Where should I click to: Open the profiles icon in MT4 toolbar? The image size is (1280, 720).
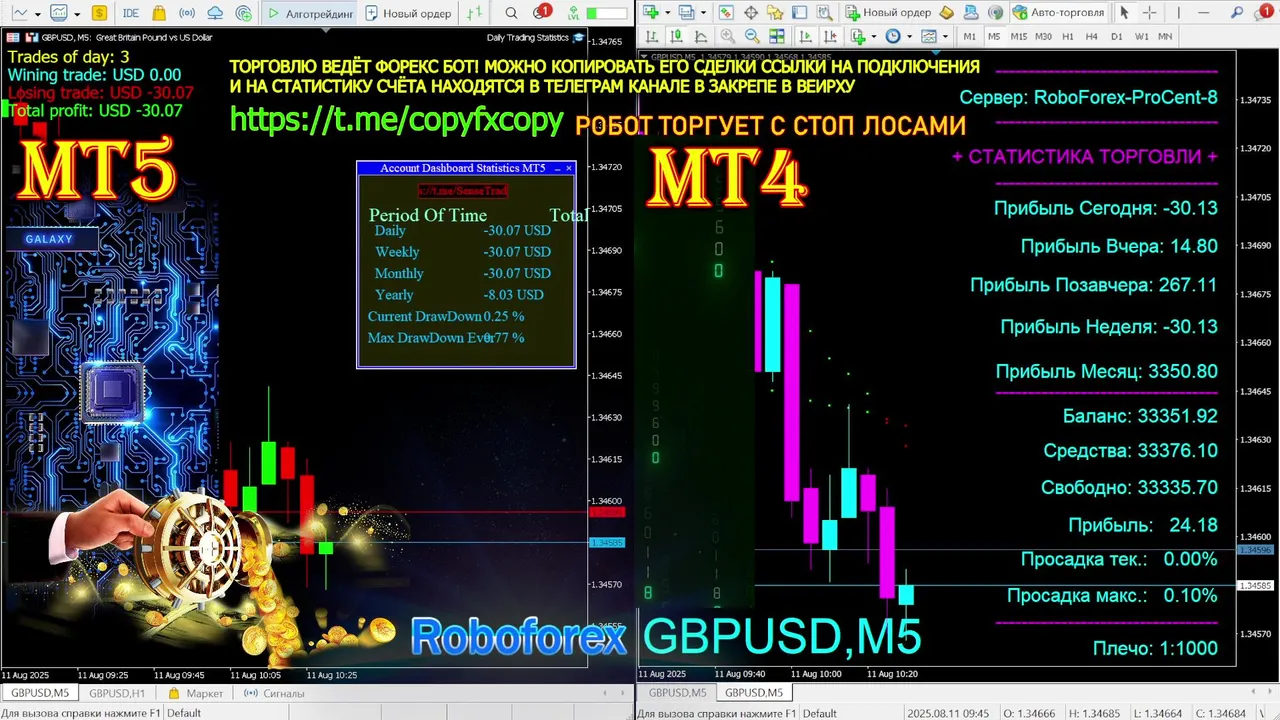click(x=686, y=12)
